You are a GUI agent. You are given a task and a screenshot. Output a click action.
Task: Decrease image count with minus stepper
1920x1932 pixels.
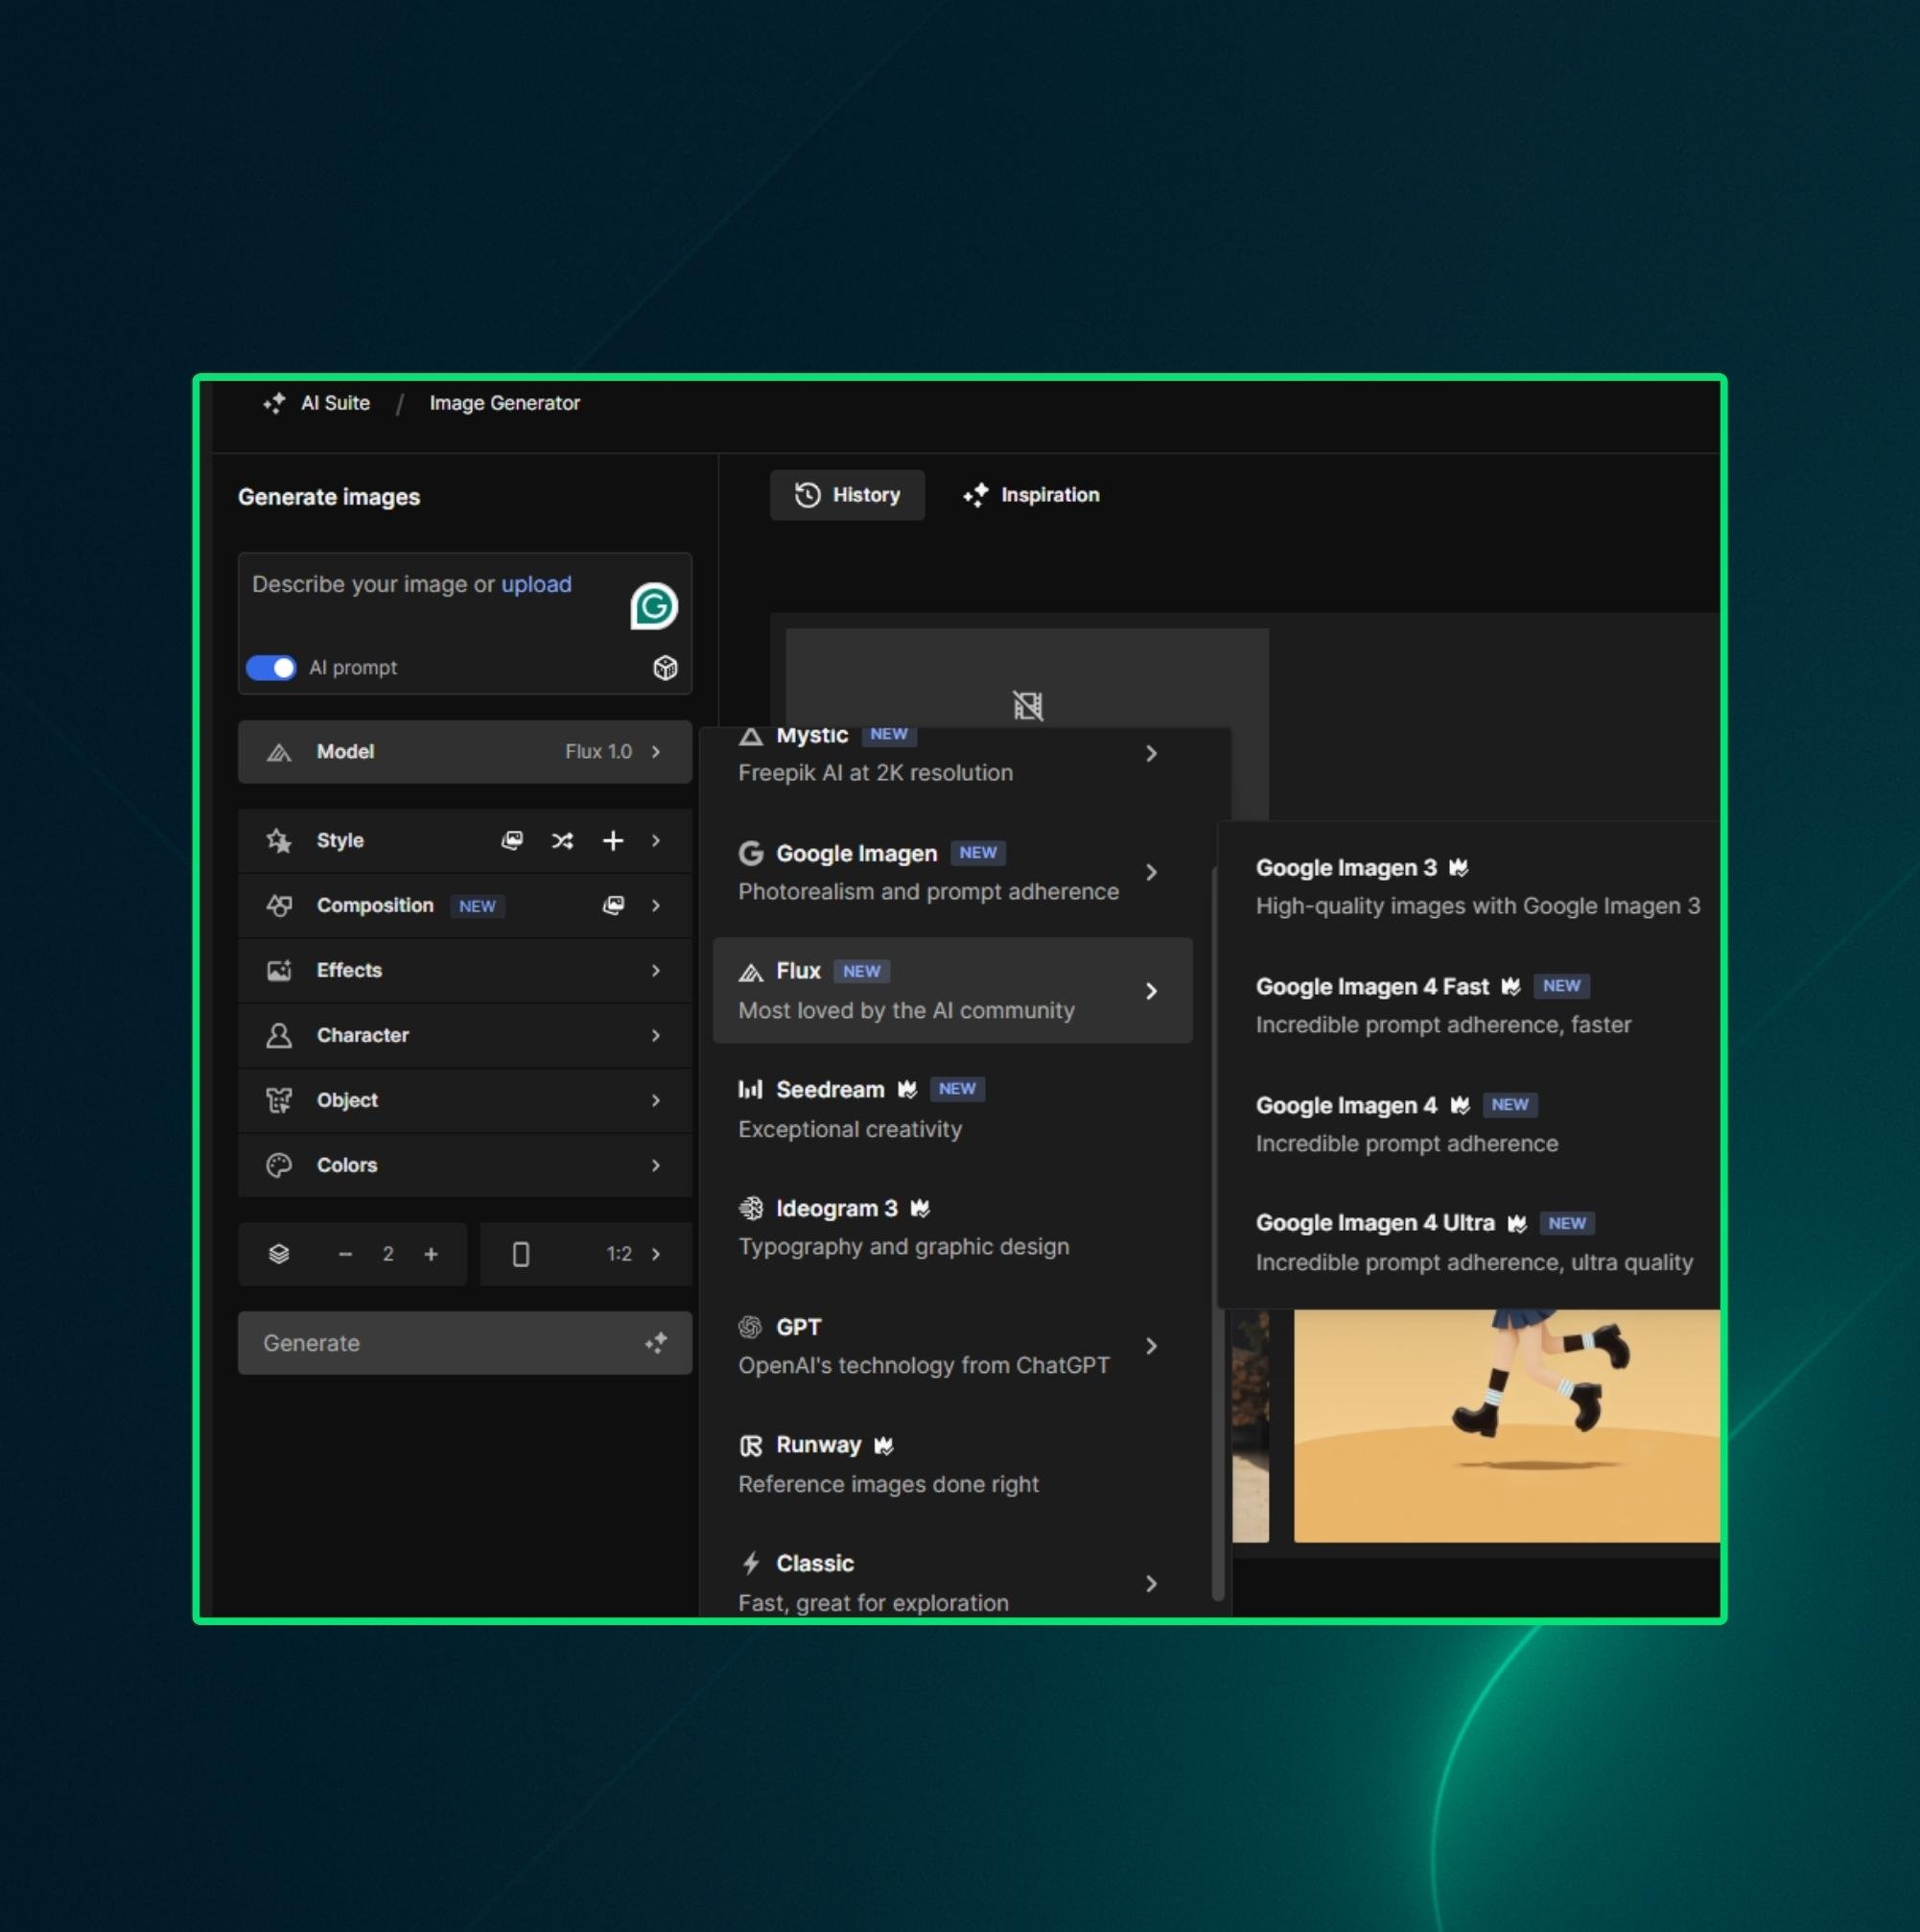click(x=345, y=1254)
